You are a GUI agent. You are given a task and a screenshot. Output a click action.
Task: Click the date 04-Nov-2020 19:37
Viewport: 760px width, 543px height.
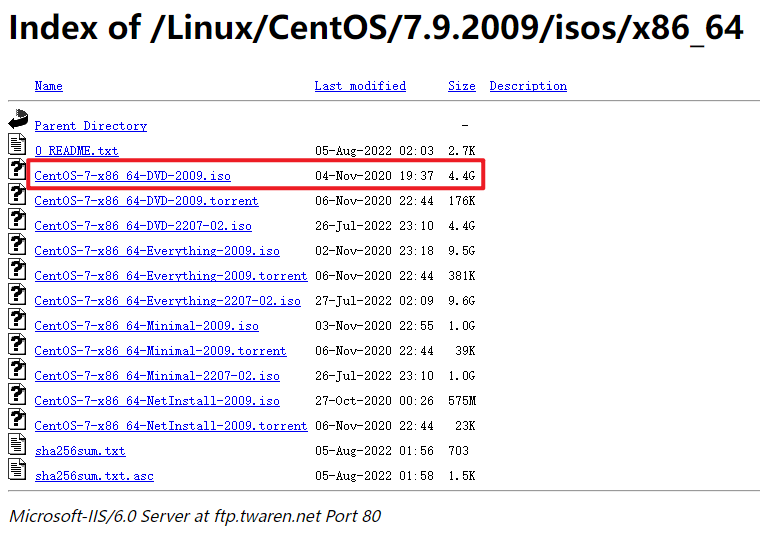click(374, 176)
